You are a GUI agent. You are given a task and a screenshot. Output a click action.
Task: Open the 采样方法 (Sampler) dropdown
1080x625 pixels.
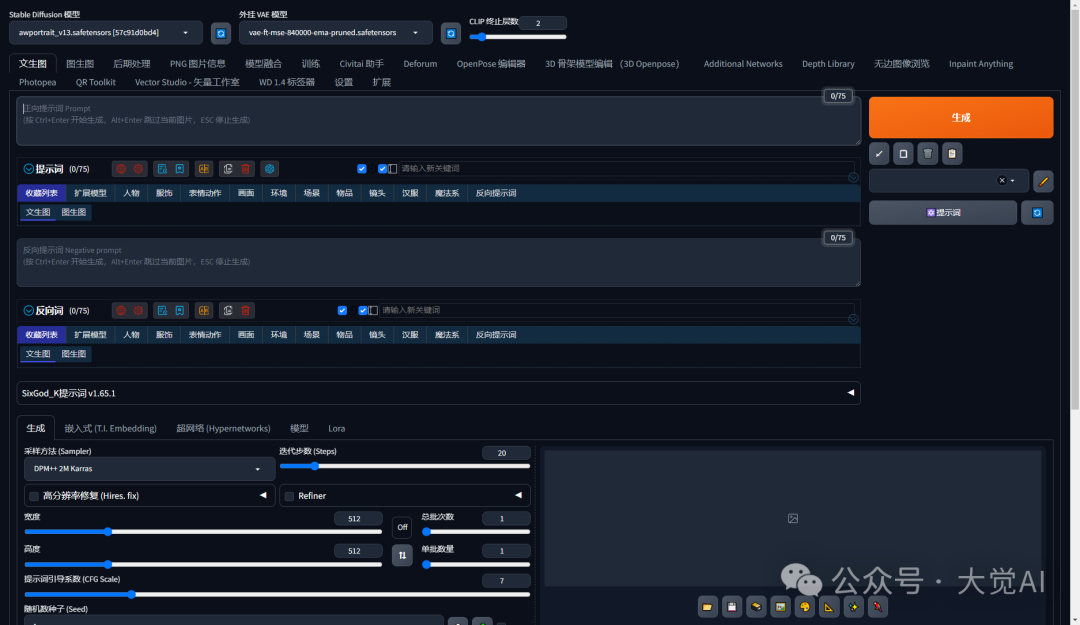tap(149, 469)
